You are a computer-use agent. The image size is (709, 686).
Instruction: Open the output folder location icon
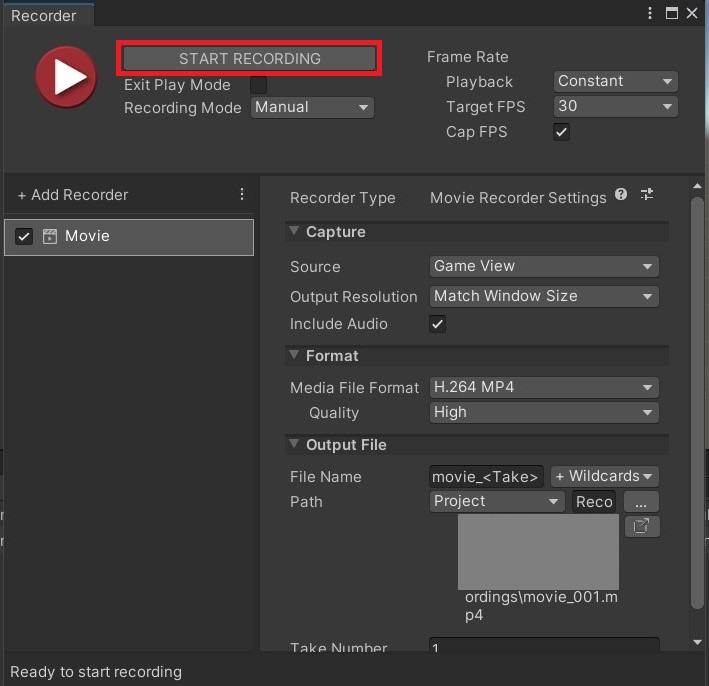pyautogui.click(x=642, y=526)
